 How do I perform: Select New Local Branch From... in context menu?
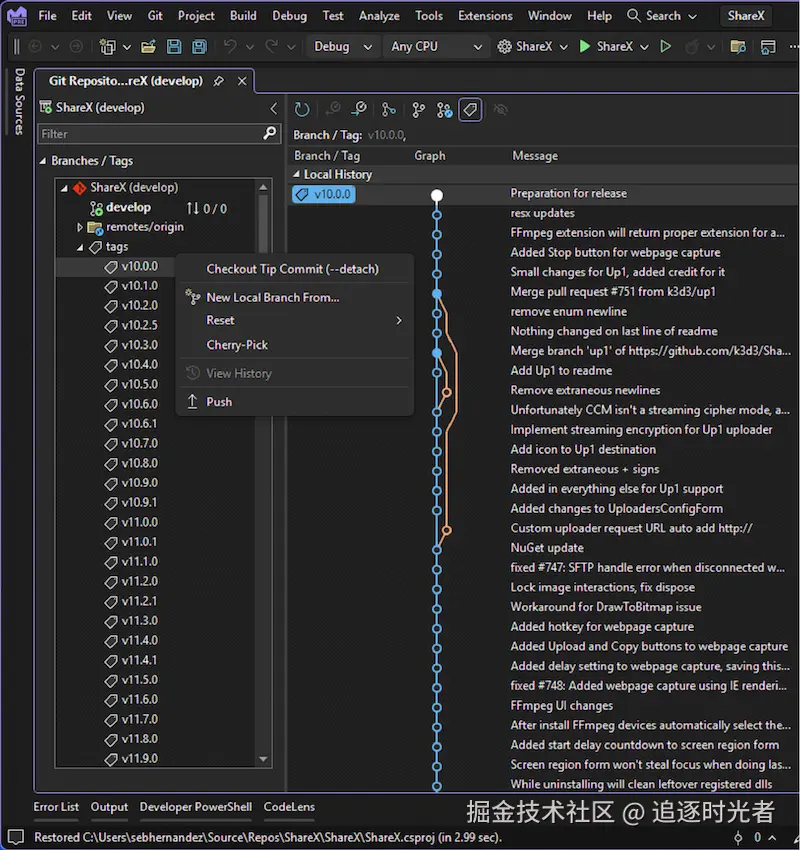click(272, 297)
